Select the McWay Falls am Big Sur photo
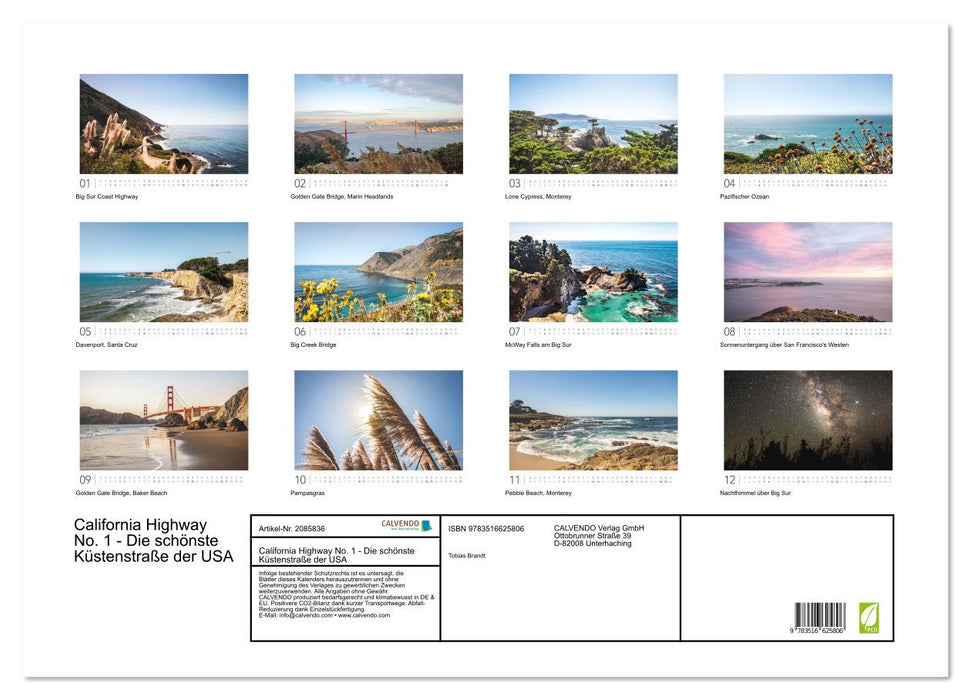 tap(593, 272)
